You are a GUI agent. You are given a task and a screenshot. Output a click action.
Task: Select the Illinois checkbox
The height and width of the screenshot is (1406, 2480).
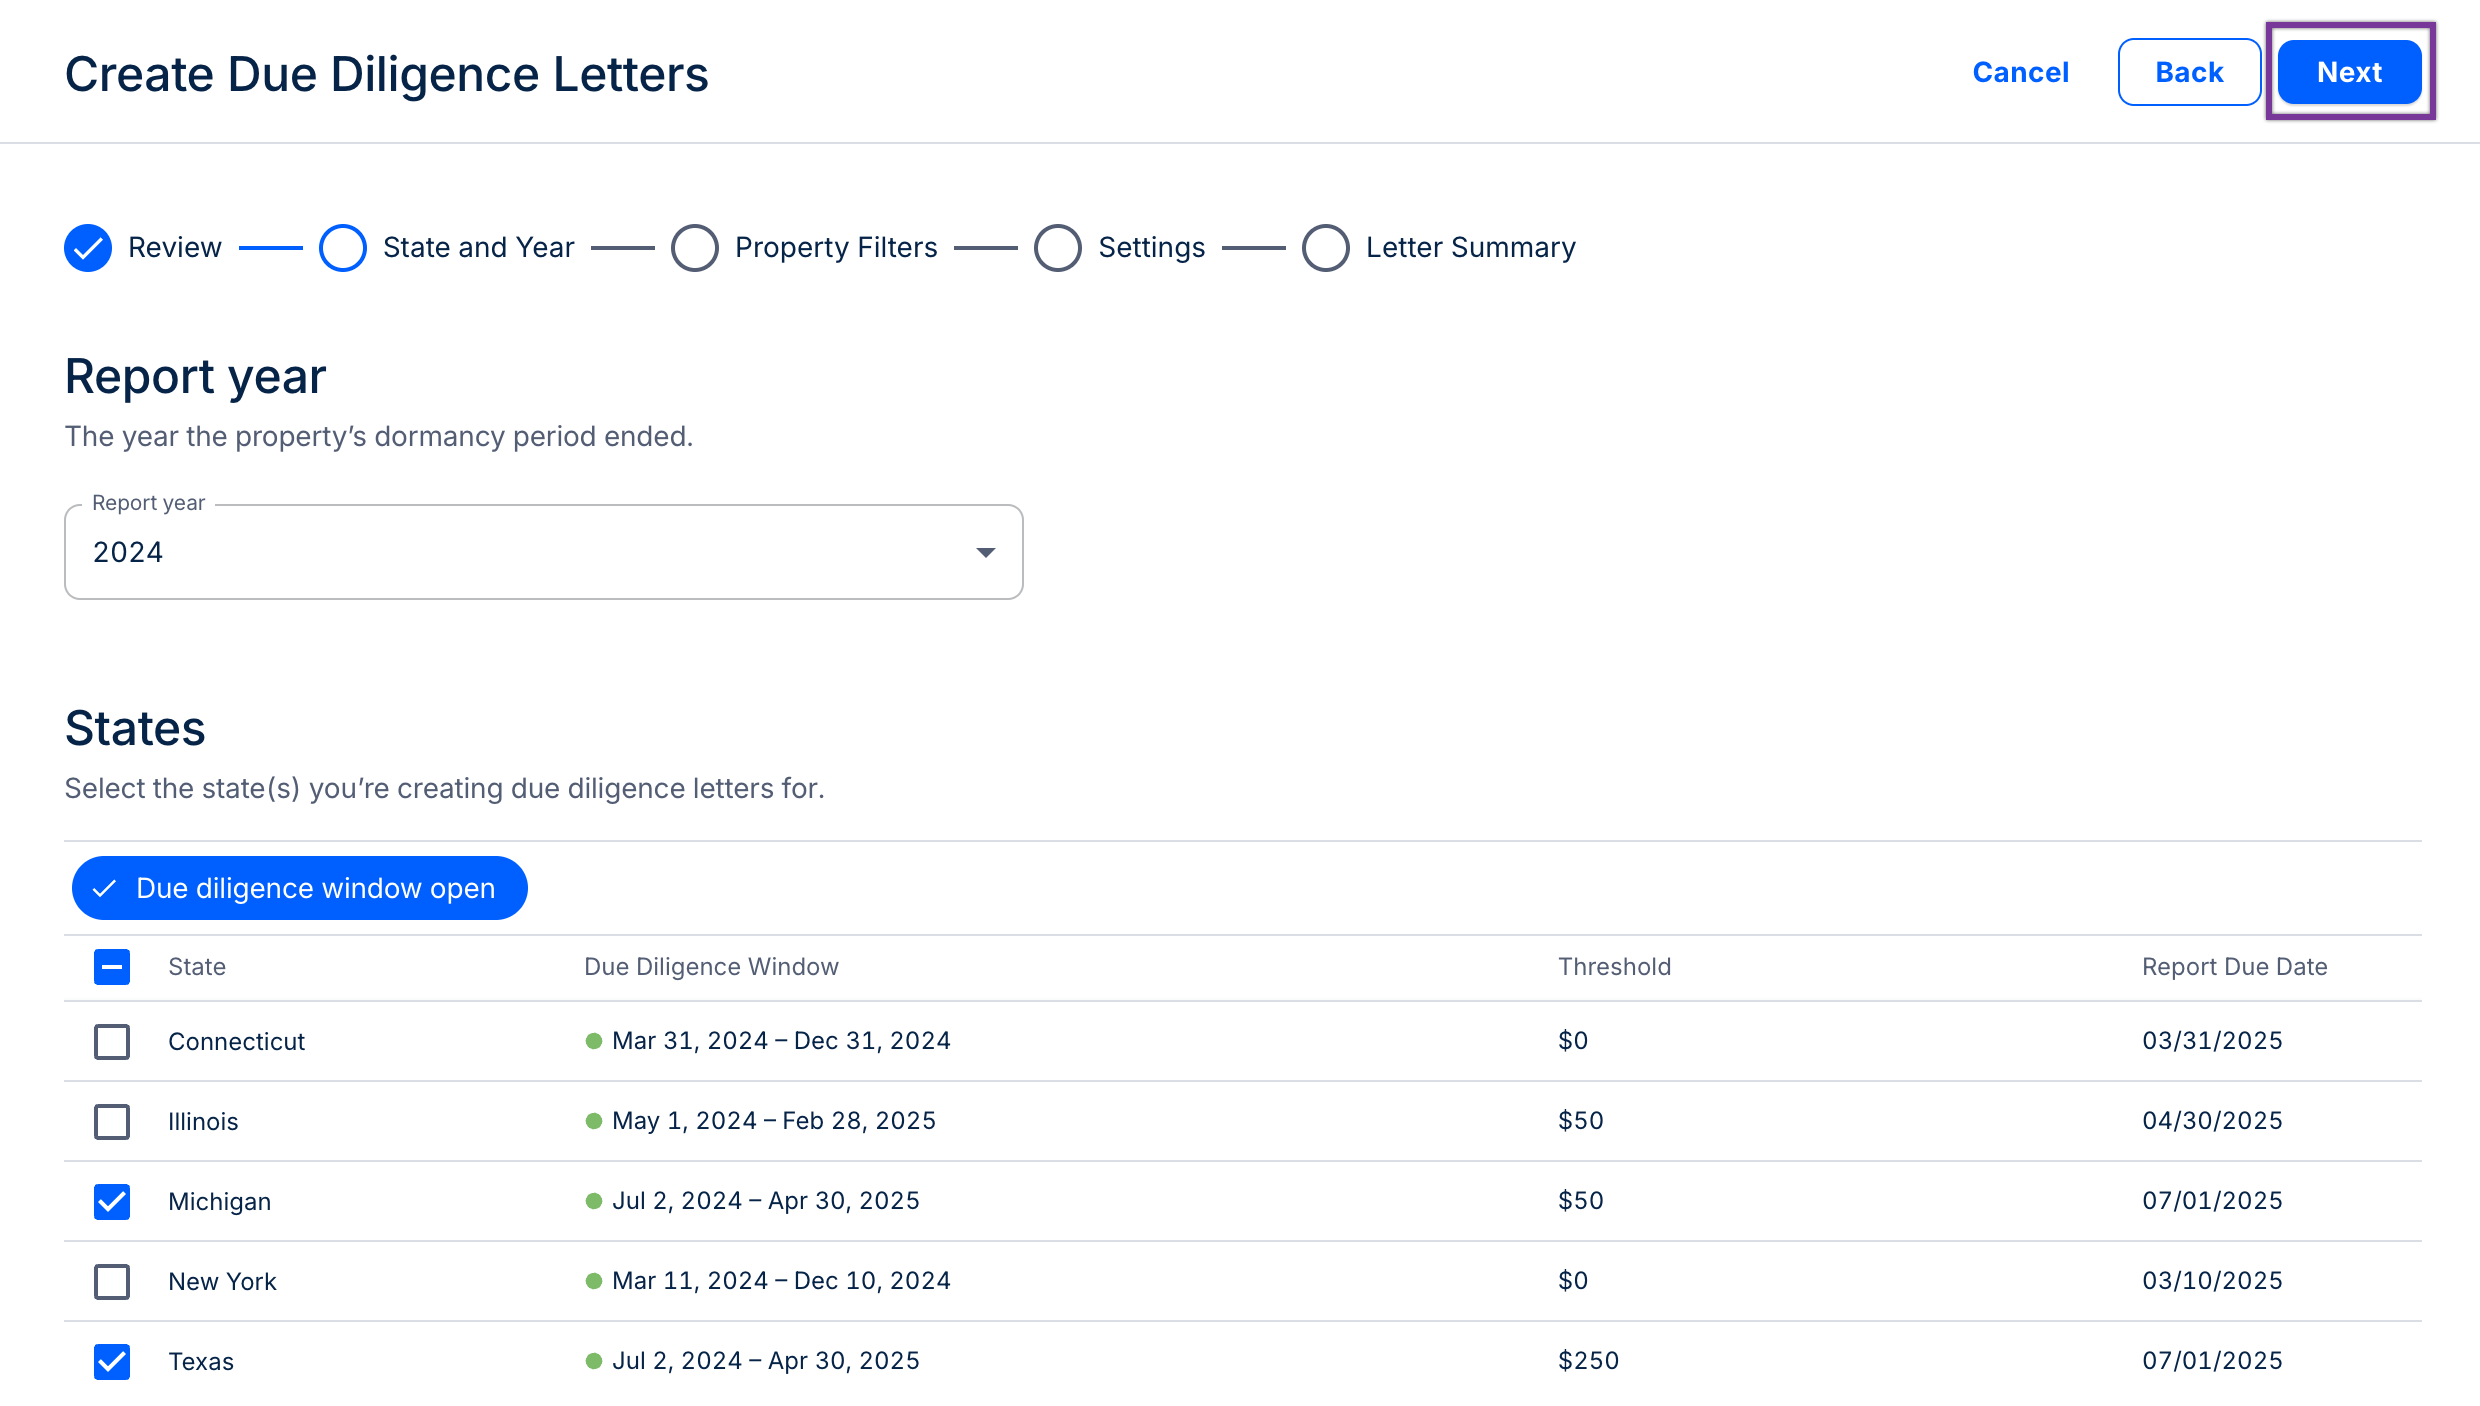tap(112, 1121)
